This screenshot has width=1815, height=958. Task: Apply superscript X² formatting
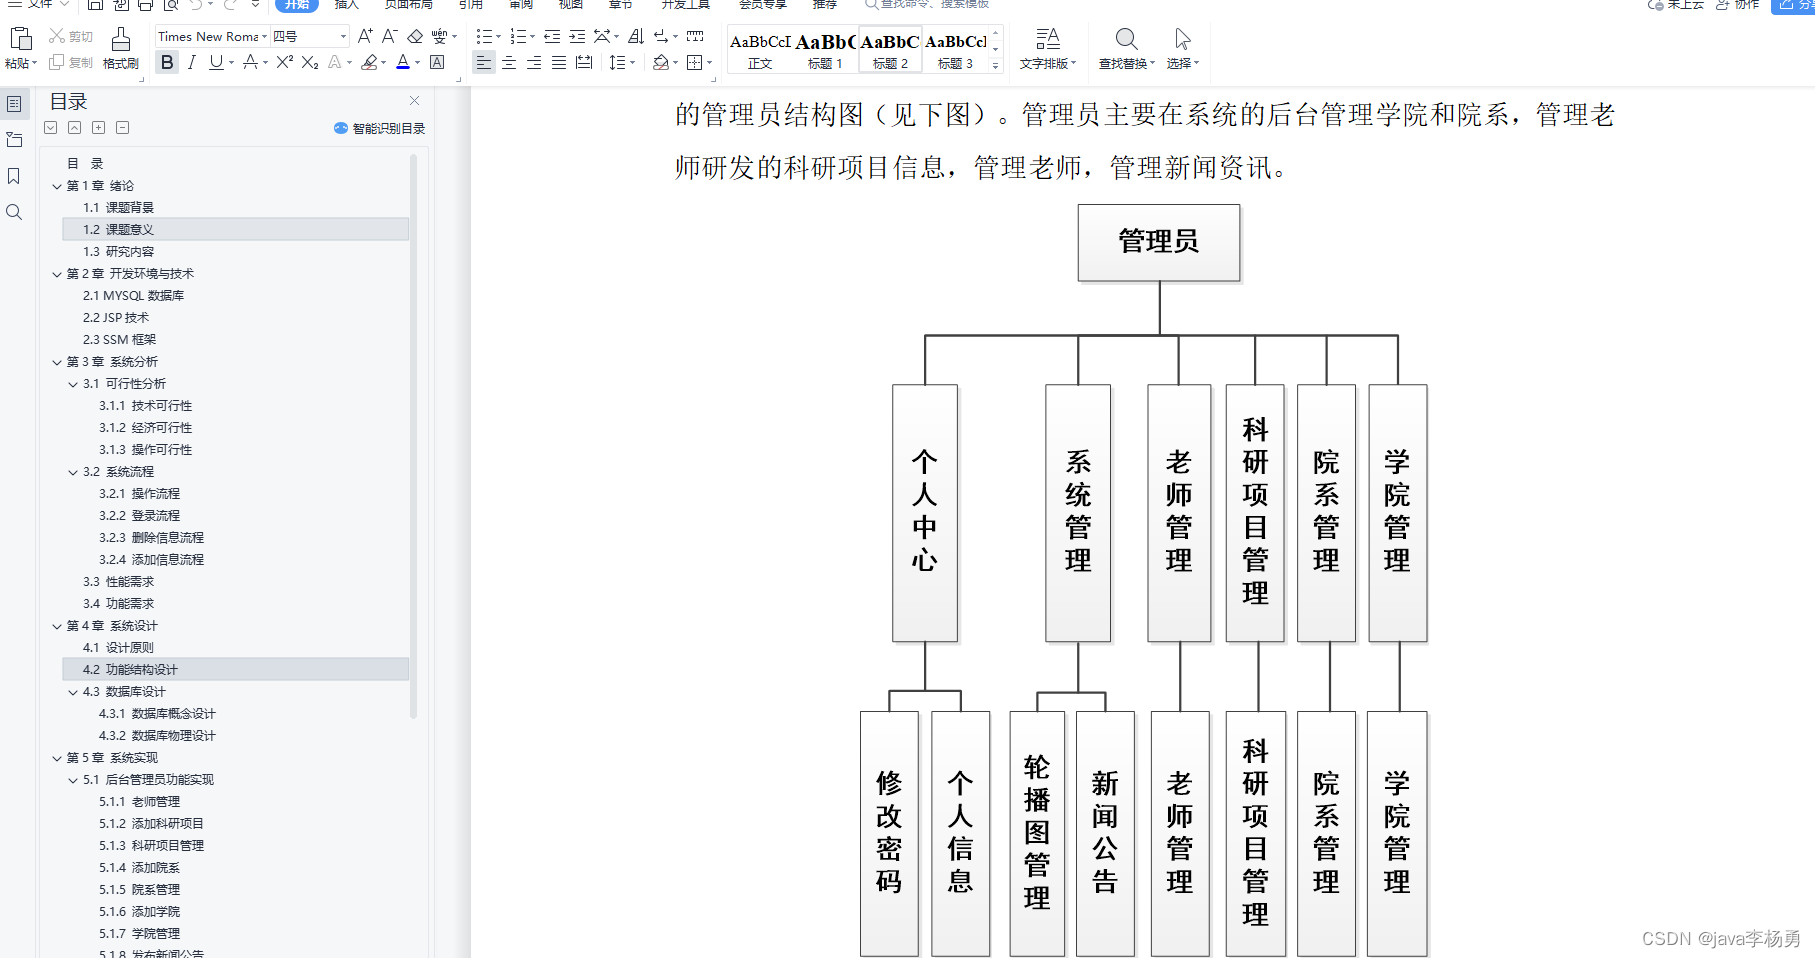click(285, 62)
